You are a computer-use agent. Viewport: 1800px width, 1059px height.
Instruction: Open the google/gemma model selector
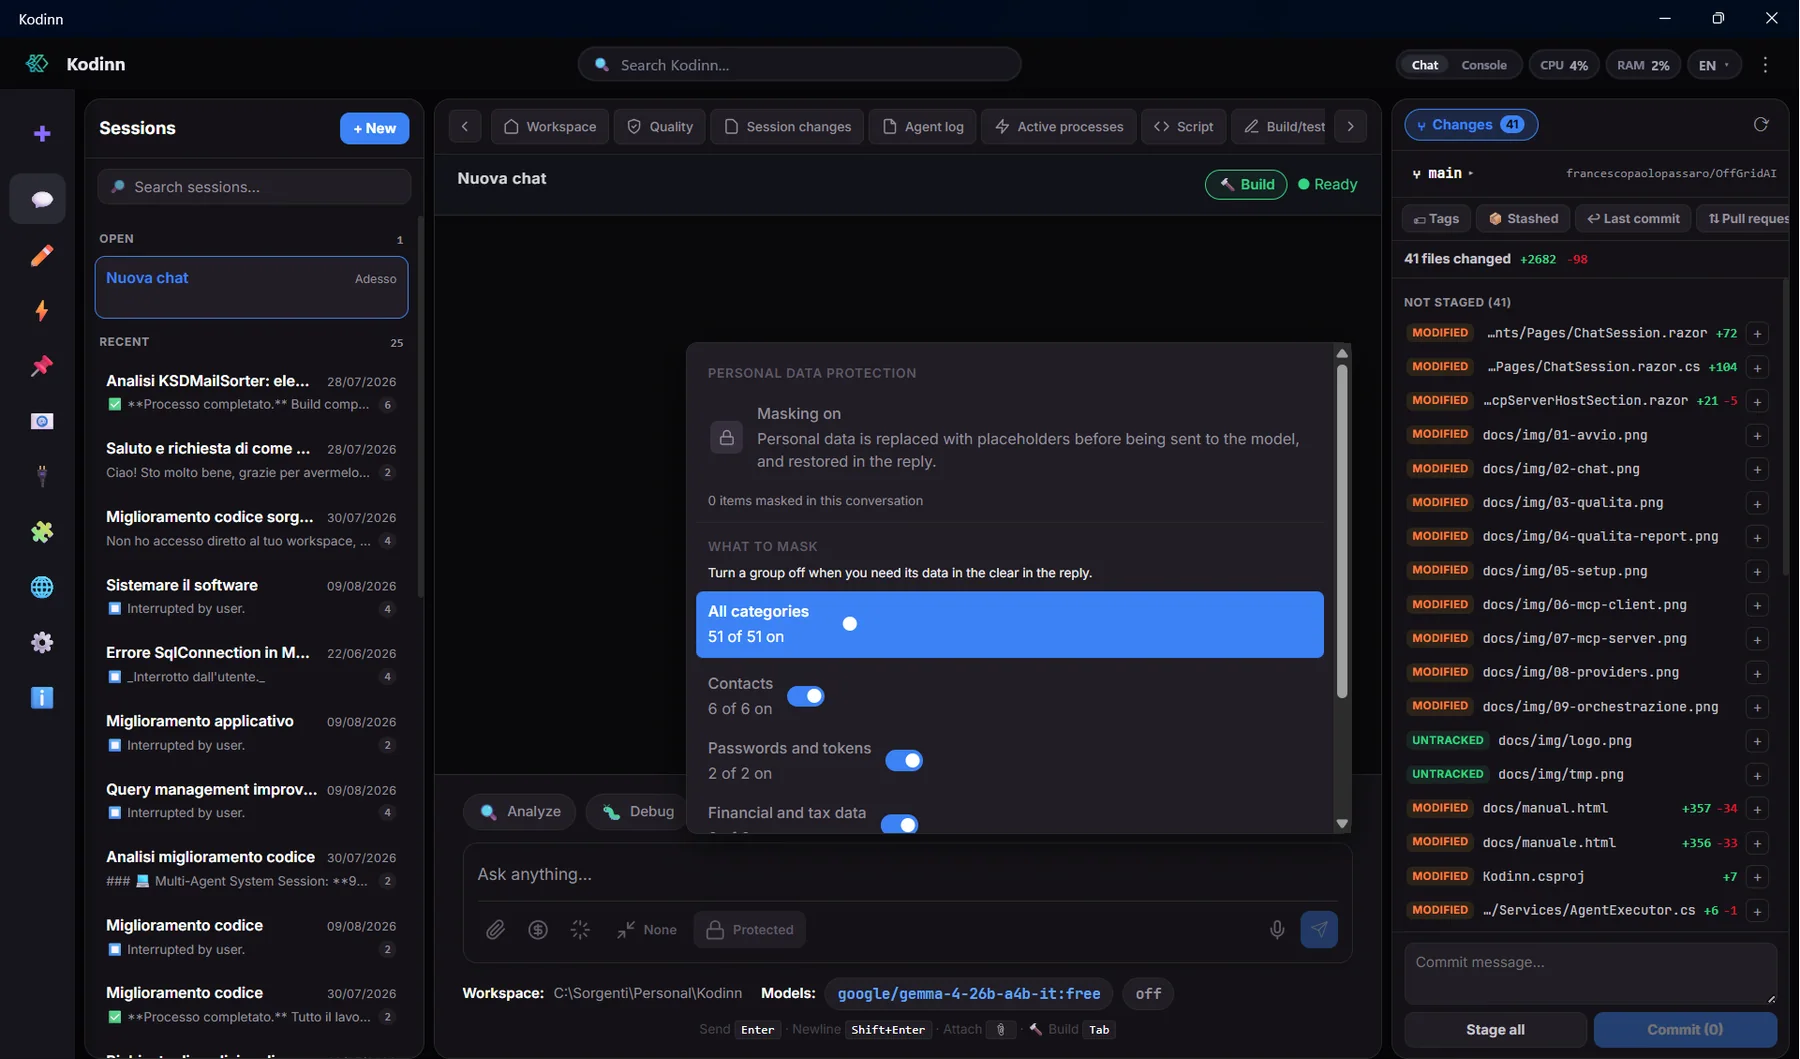tap(968, 994)
